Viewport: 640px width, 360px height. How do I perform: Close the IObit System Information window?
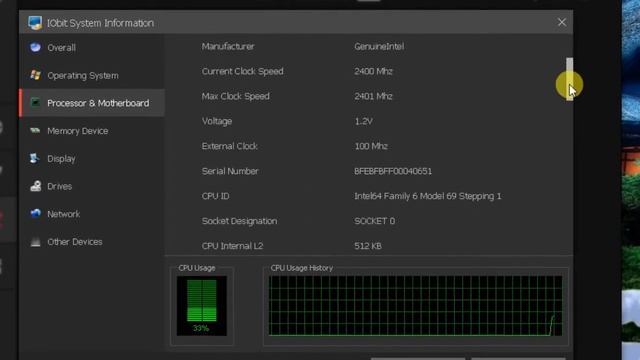[562, 22]
